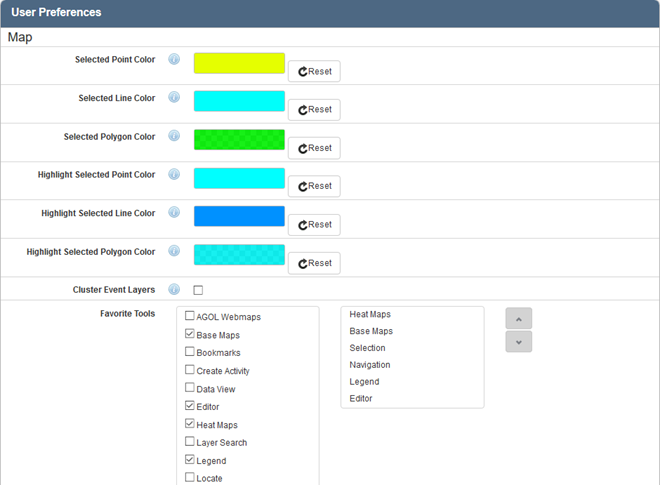Show info for Highlight Selected Line Color
This screenshot has height=485, width=660.
pos(174,213)
